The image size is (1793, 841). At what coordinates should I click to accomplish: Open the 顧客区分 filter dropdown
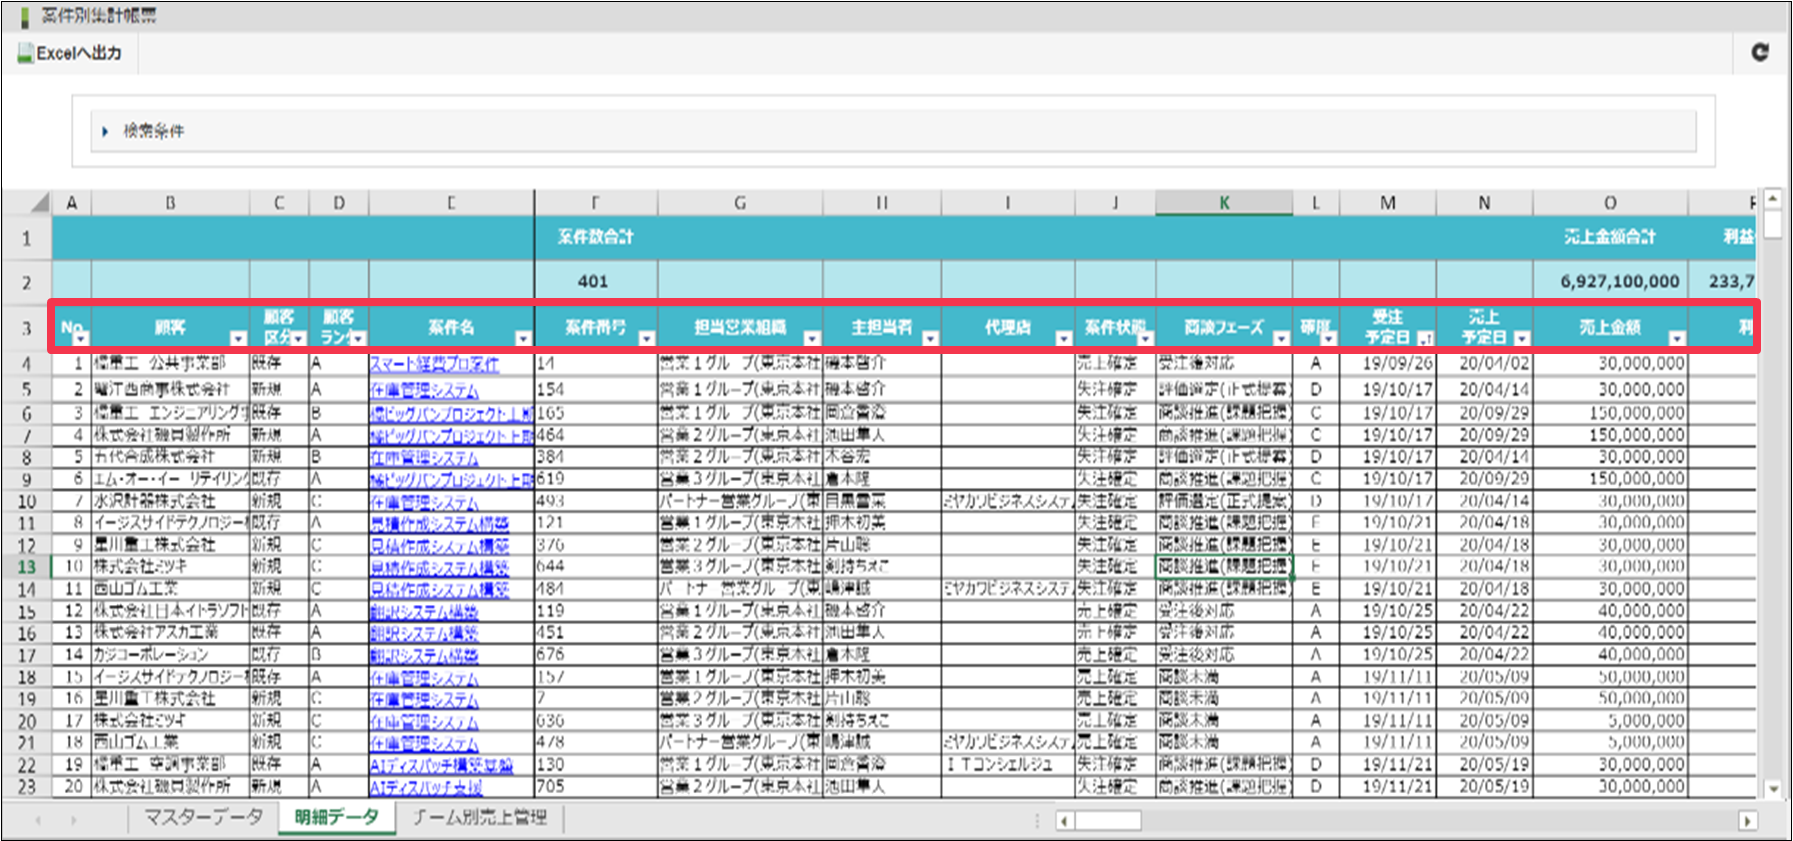[x=298, y=338]
